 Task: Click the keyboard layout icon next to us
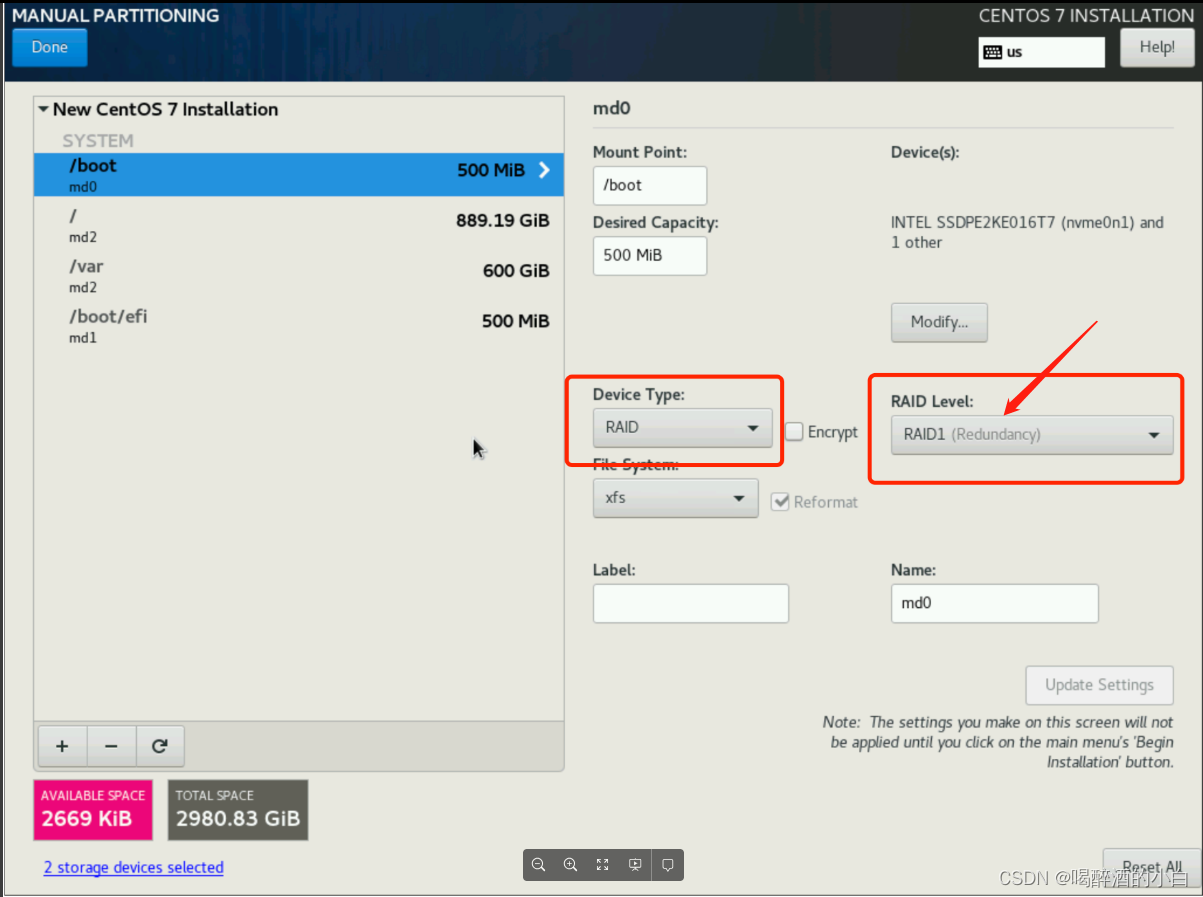[993, 52]
